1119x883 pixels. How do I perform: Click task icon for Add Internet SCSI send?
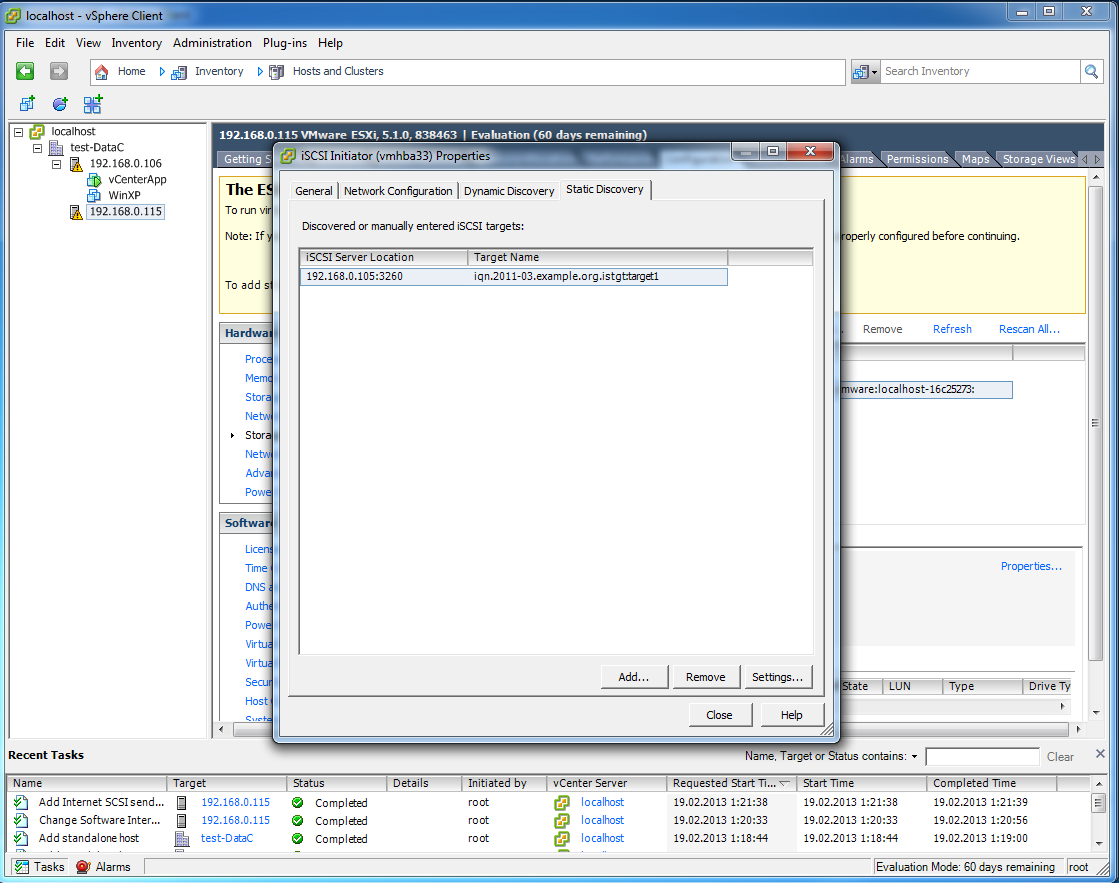tap(21, 802)
